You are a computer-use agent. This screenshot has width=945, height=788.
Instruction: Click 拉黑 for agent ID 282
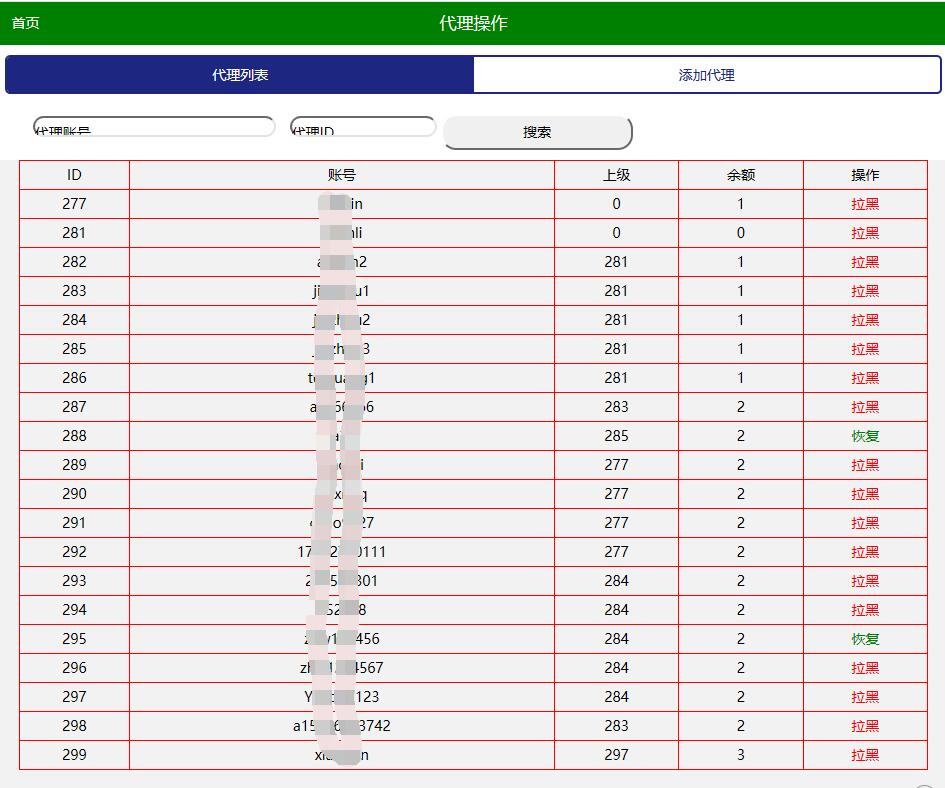(x=863, y=261)
